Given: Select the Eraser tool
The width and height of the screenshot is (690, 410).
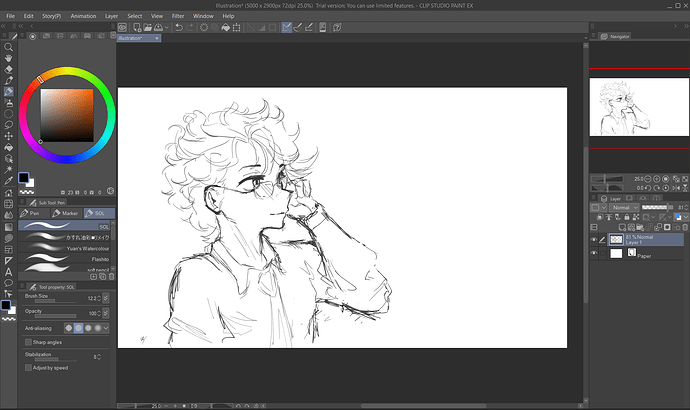Looking at the screenshot, I should tap(8, 69).
